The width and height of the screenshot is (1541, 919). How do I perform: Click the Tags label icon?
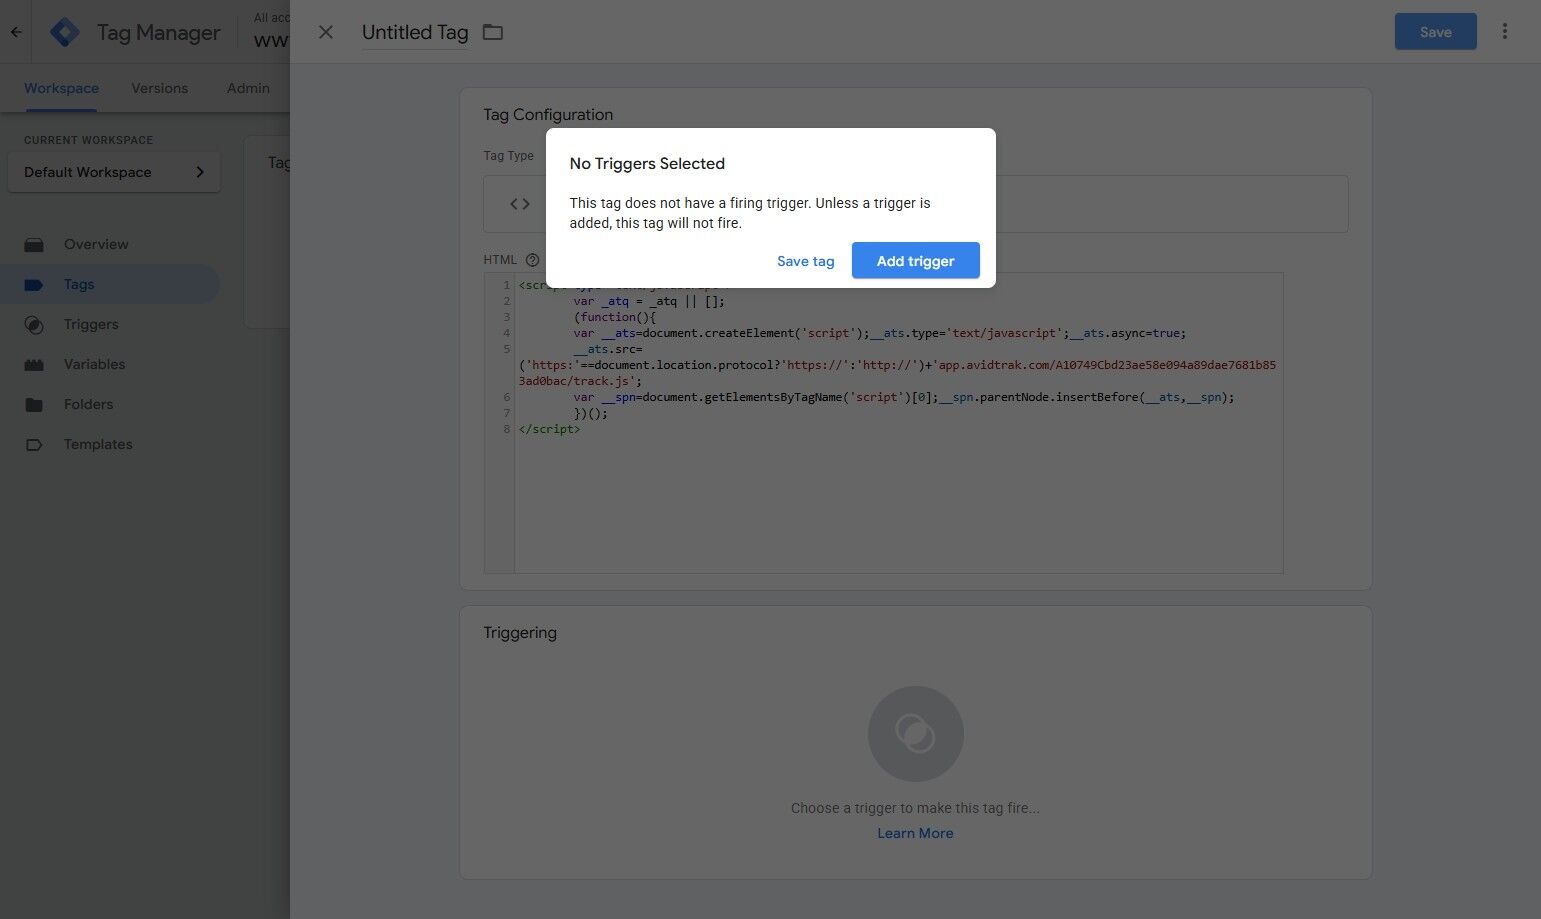tap(34, 284)
